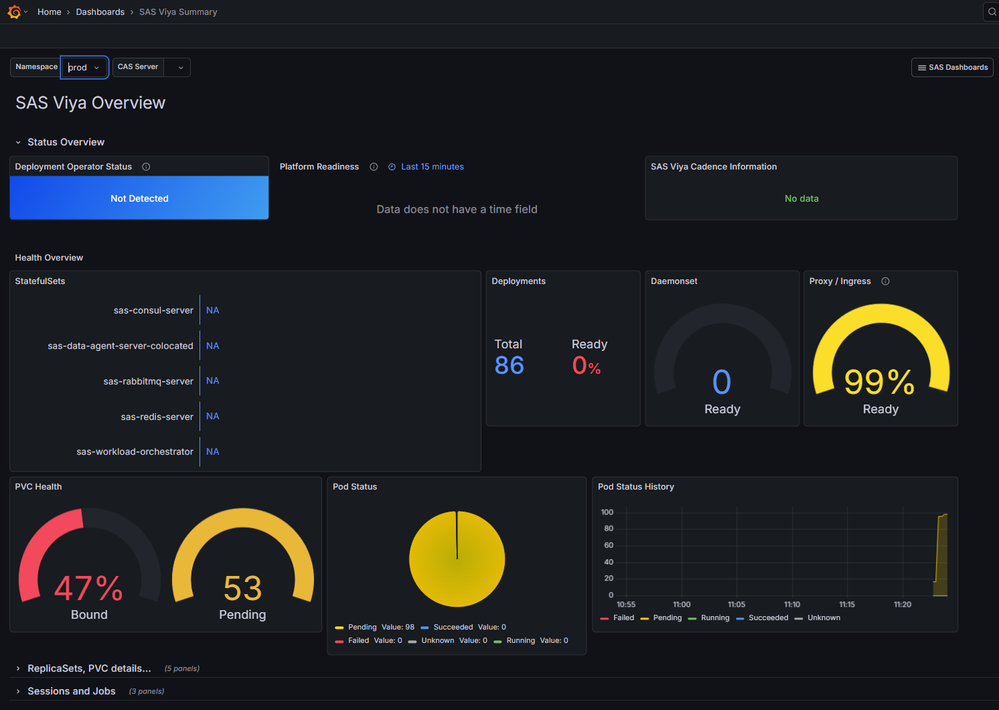Viewport: 999px width, 710px height.
Task: Click the 99% Ready ingress gauge
Action: [x=881, y=360]
